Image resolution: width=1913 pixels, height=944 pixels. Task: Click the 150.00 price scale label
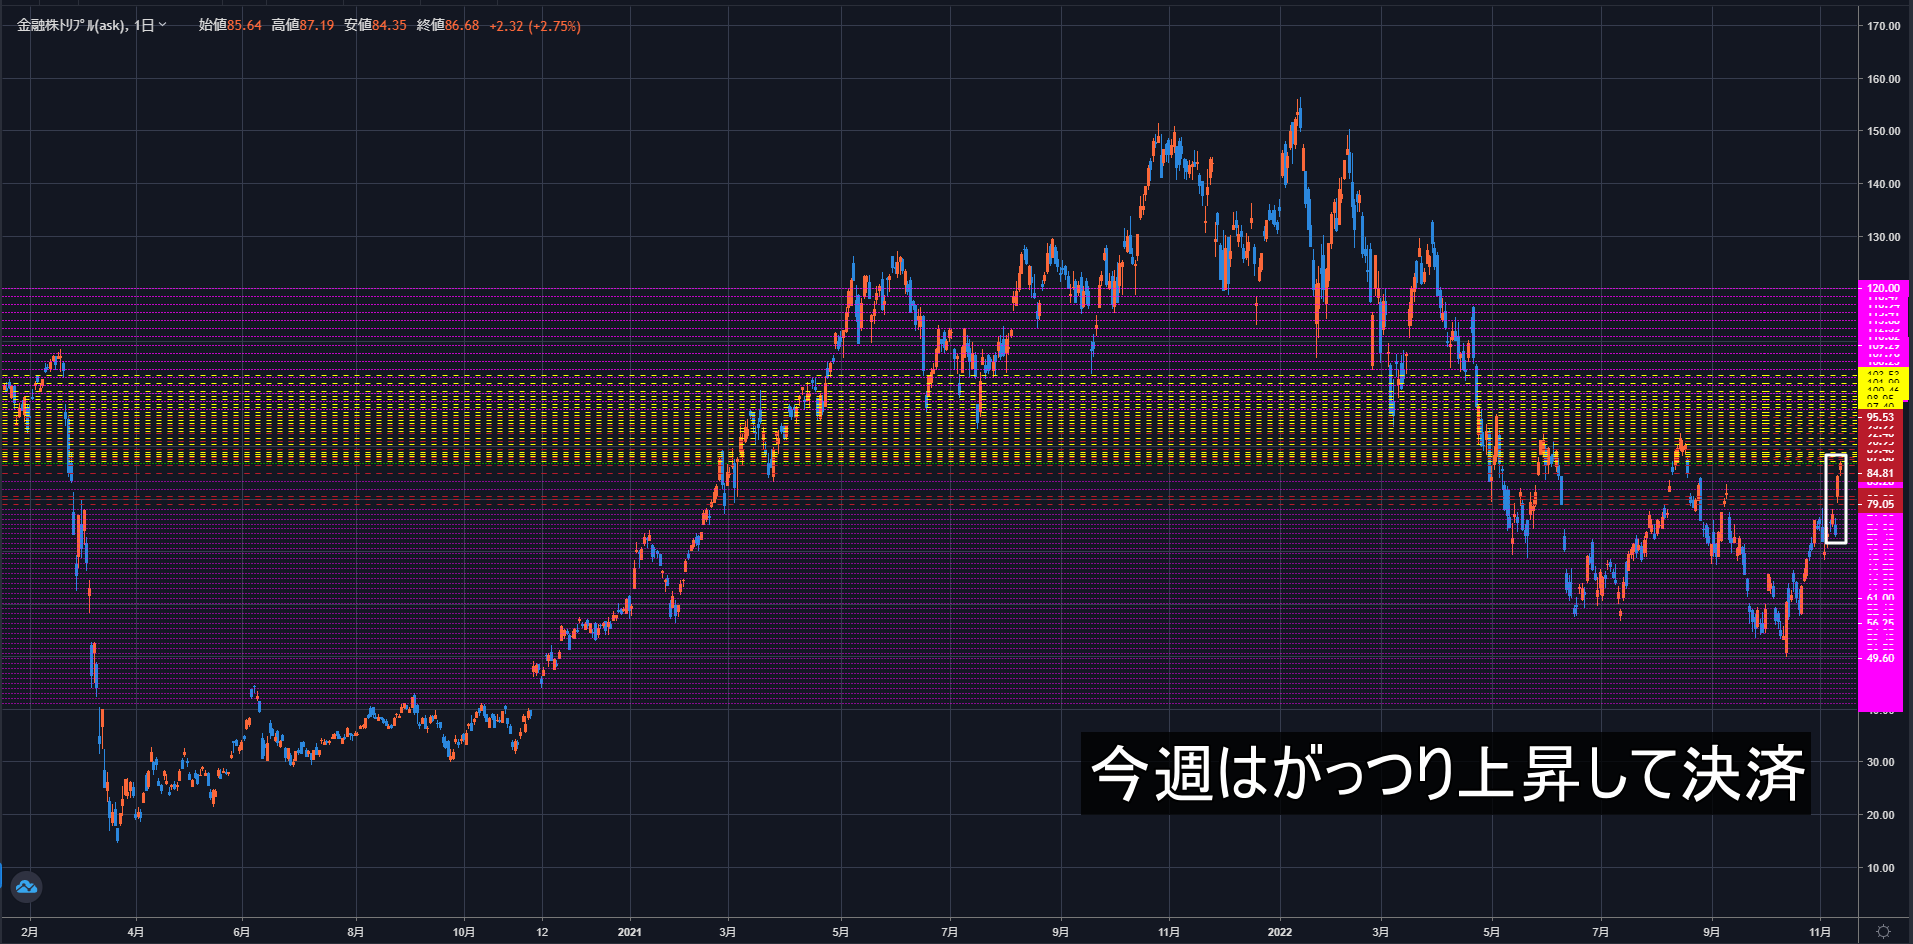[1884, 131]
